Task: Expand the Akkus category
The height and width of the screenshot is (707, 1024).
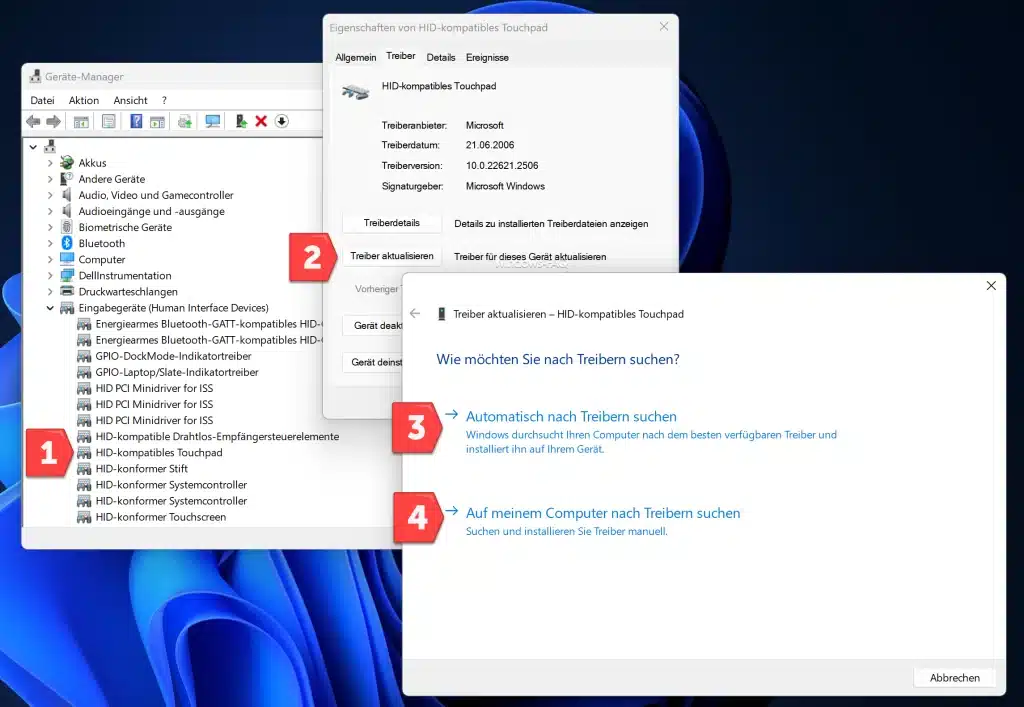Action: coord(50,163)
